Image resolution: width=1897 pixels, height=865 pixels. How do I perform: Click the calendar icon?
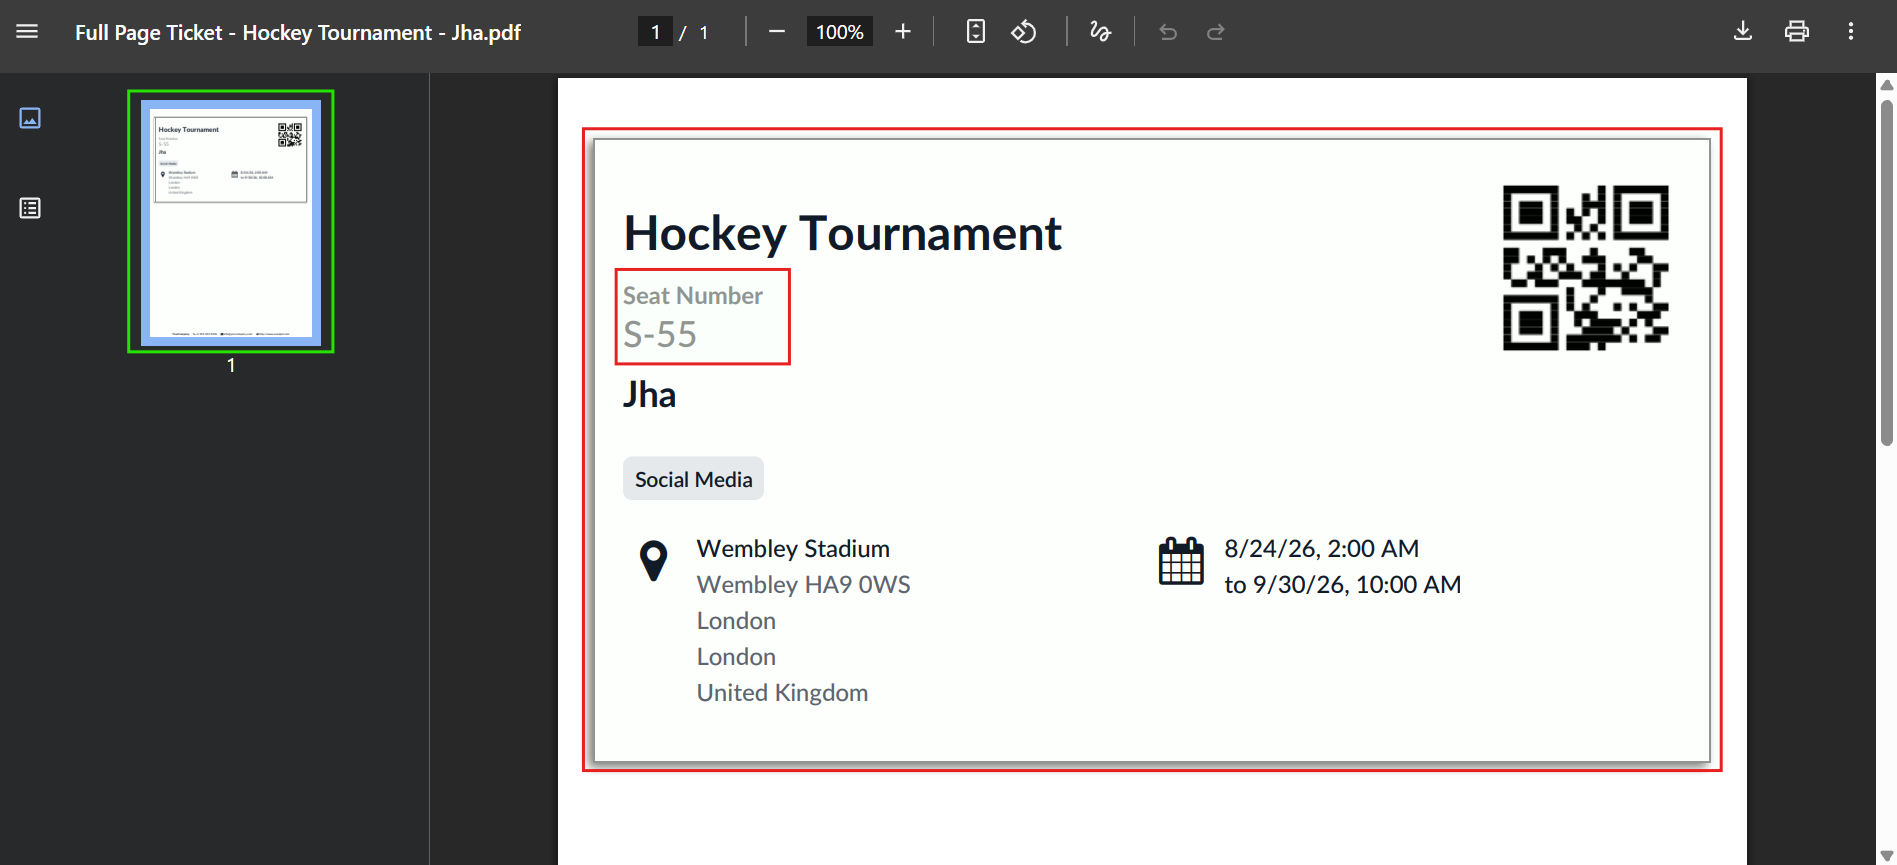pyautogui.click(x=1181, y=561)
